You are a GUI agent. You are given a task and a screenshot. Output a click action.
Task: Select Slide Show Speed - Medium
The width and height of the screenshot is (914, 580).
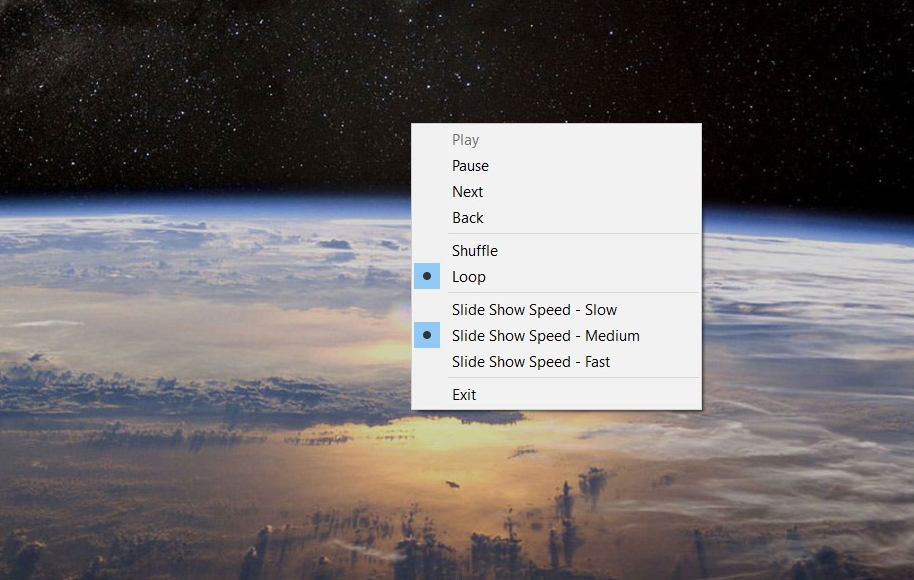(556, 336)
